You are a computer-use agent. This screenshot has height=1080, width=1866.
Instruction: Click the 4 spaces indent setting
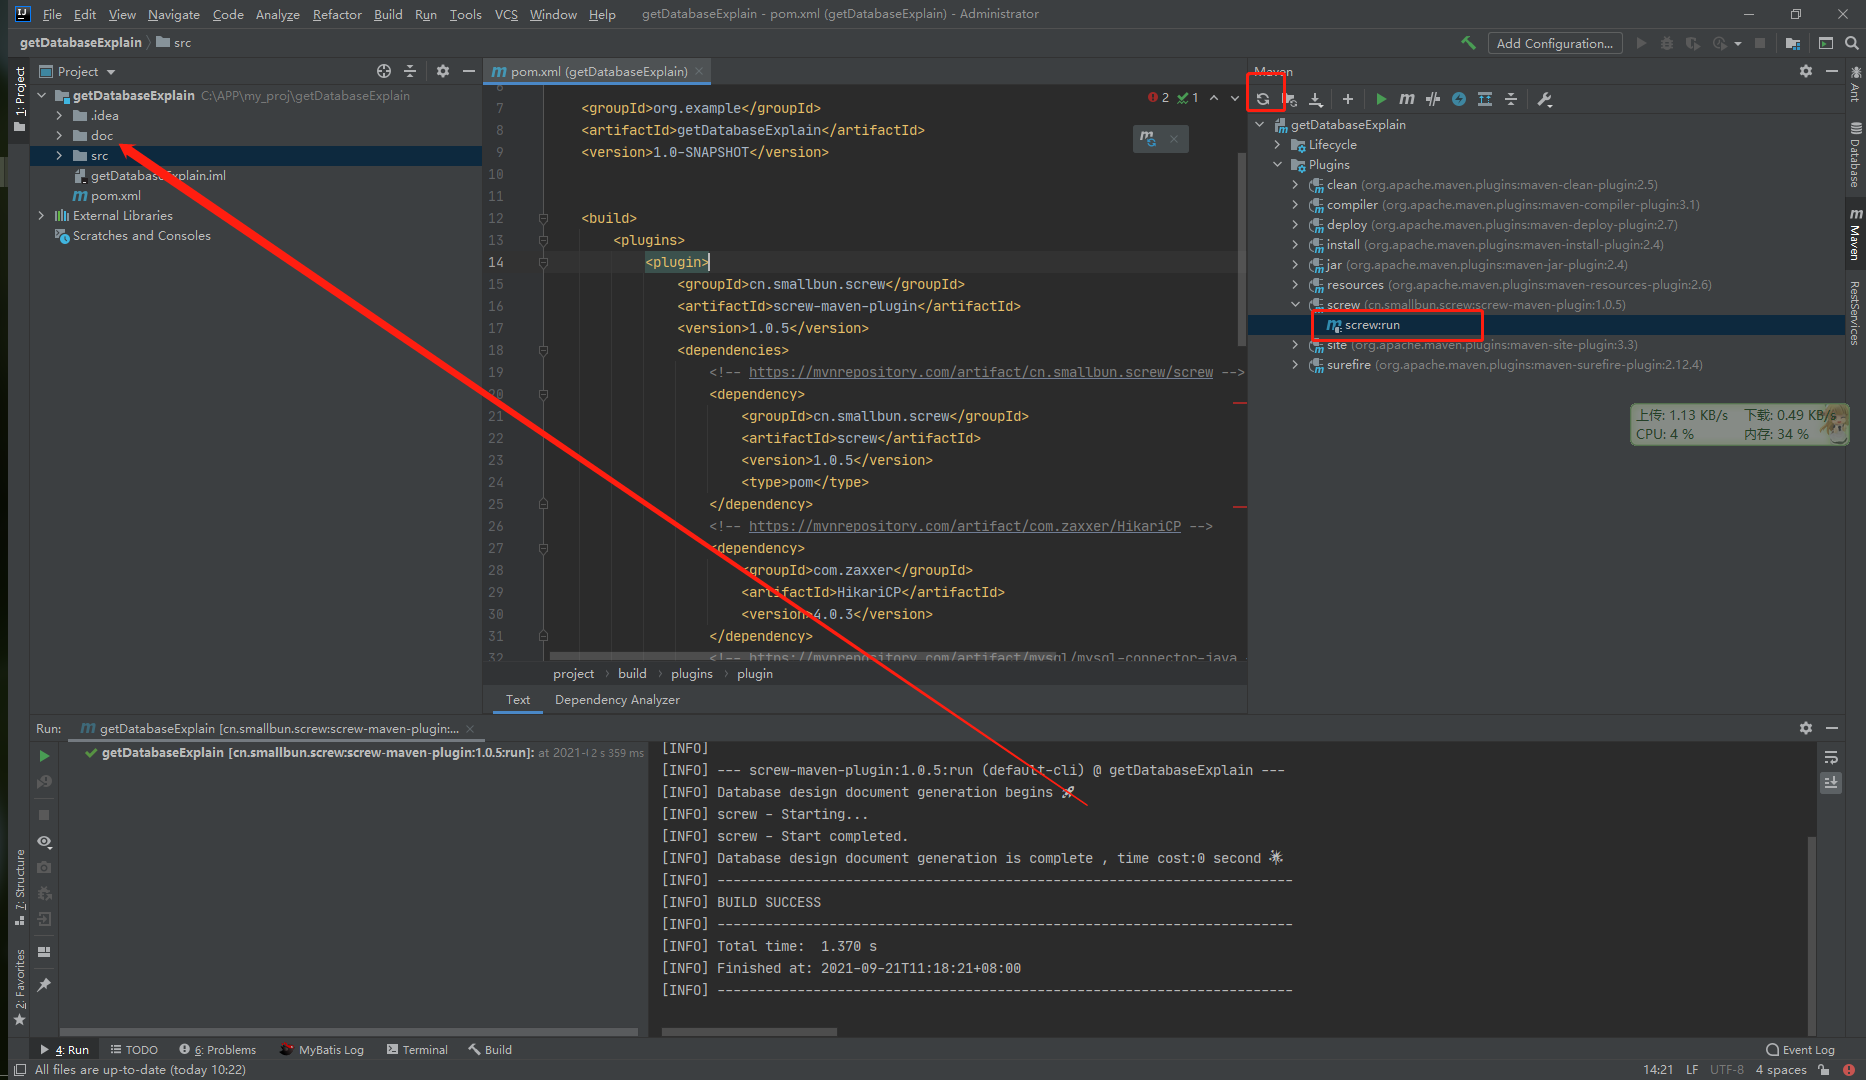1781,1070
